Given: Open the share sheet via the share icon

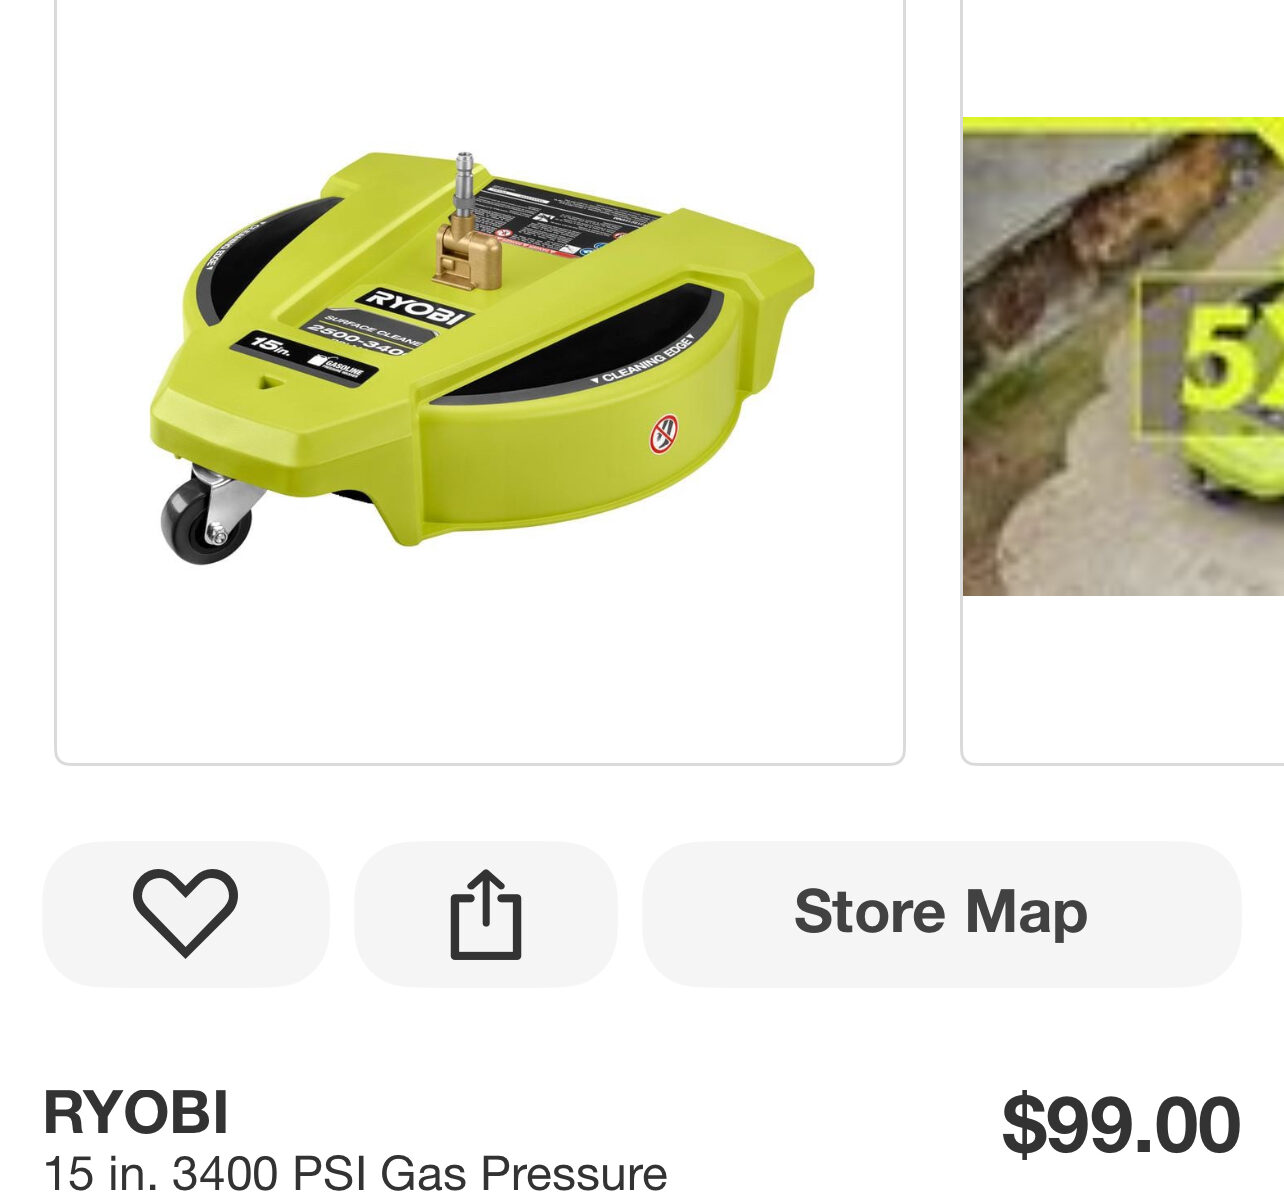Looking at the screenshot, I should tap(486, 913).
